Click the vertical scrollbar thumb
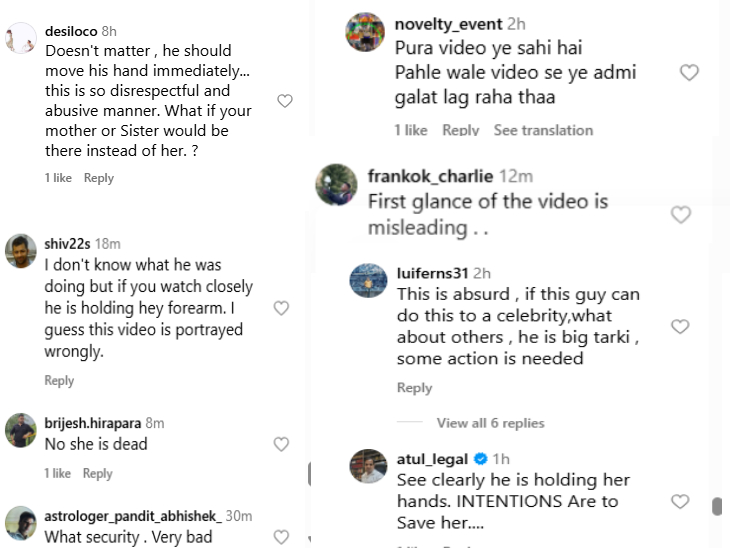Image resolution: width=730 pixels, height=548 pixels. pos(716,507)
